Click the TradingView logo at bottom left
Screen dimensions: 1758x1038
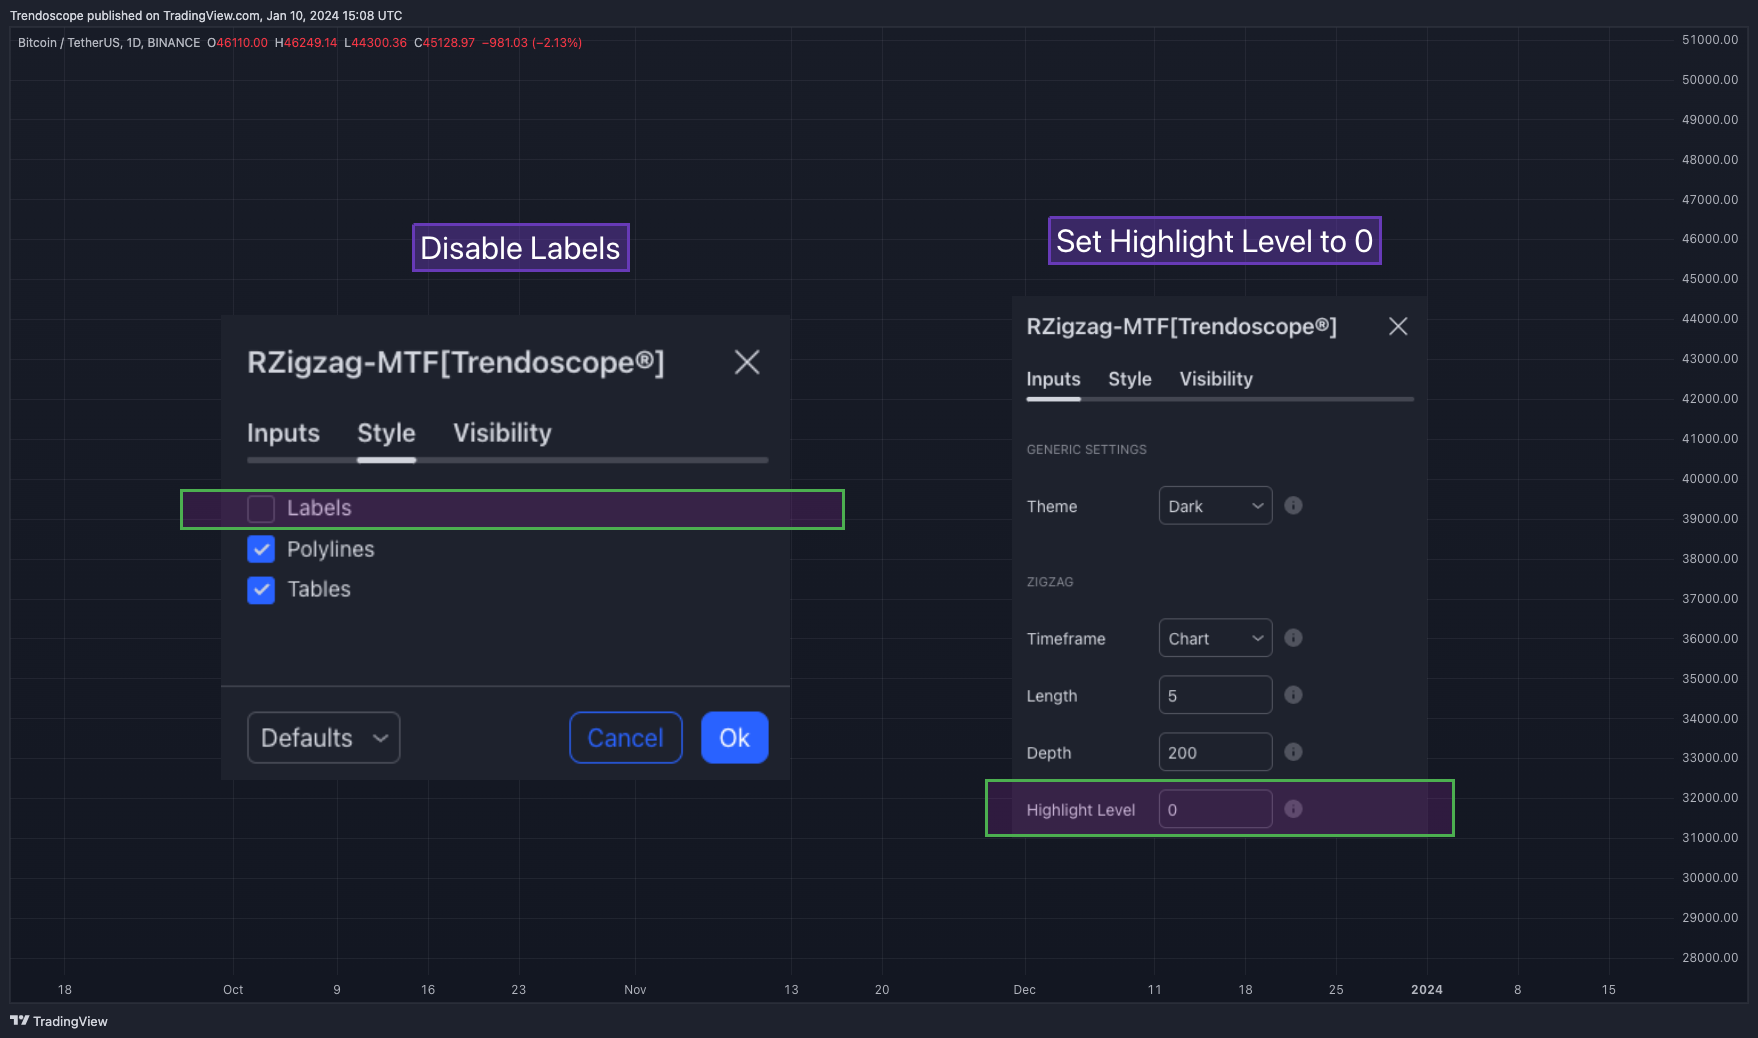pyautogui.click(x=59, y=1021)
